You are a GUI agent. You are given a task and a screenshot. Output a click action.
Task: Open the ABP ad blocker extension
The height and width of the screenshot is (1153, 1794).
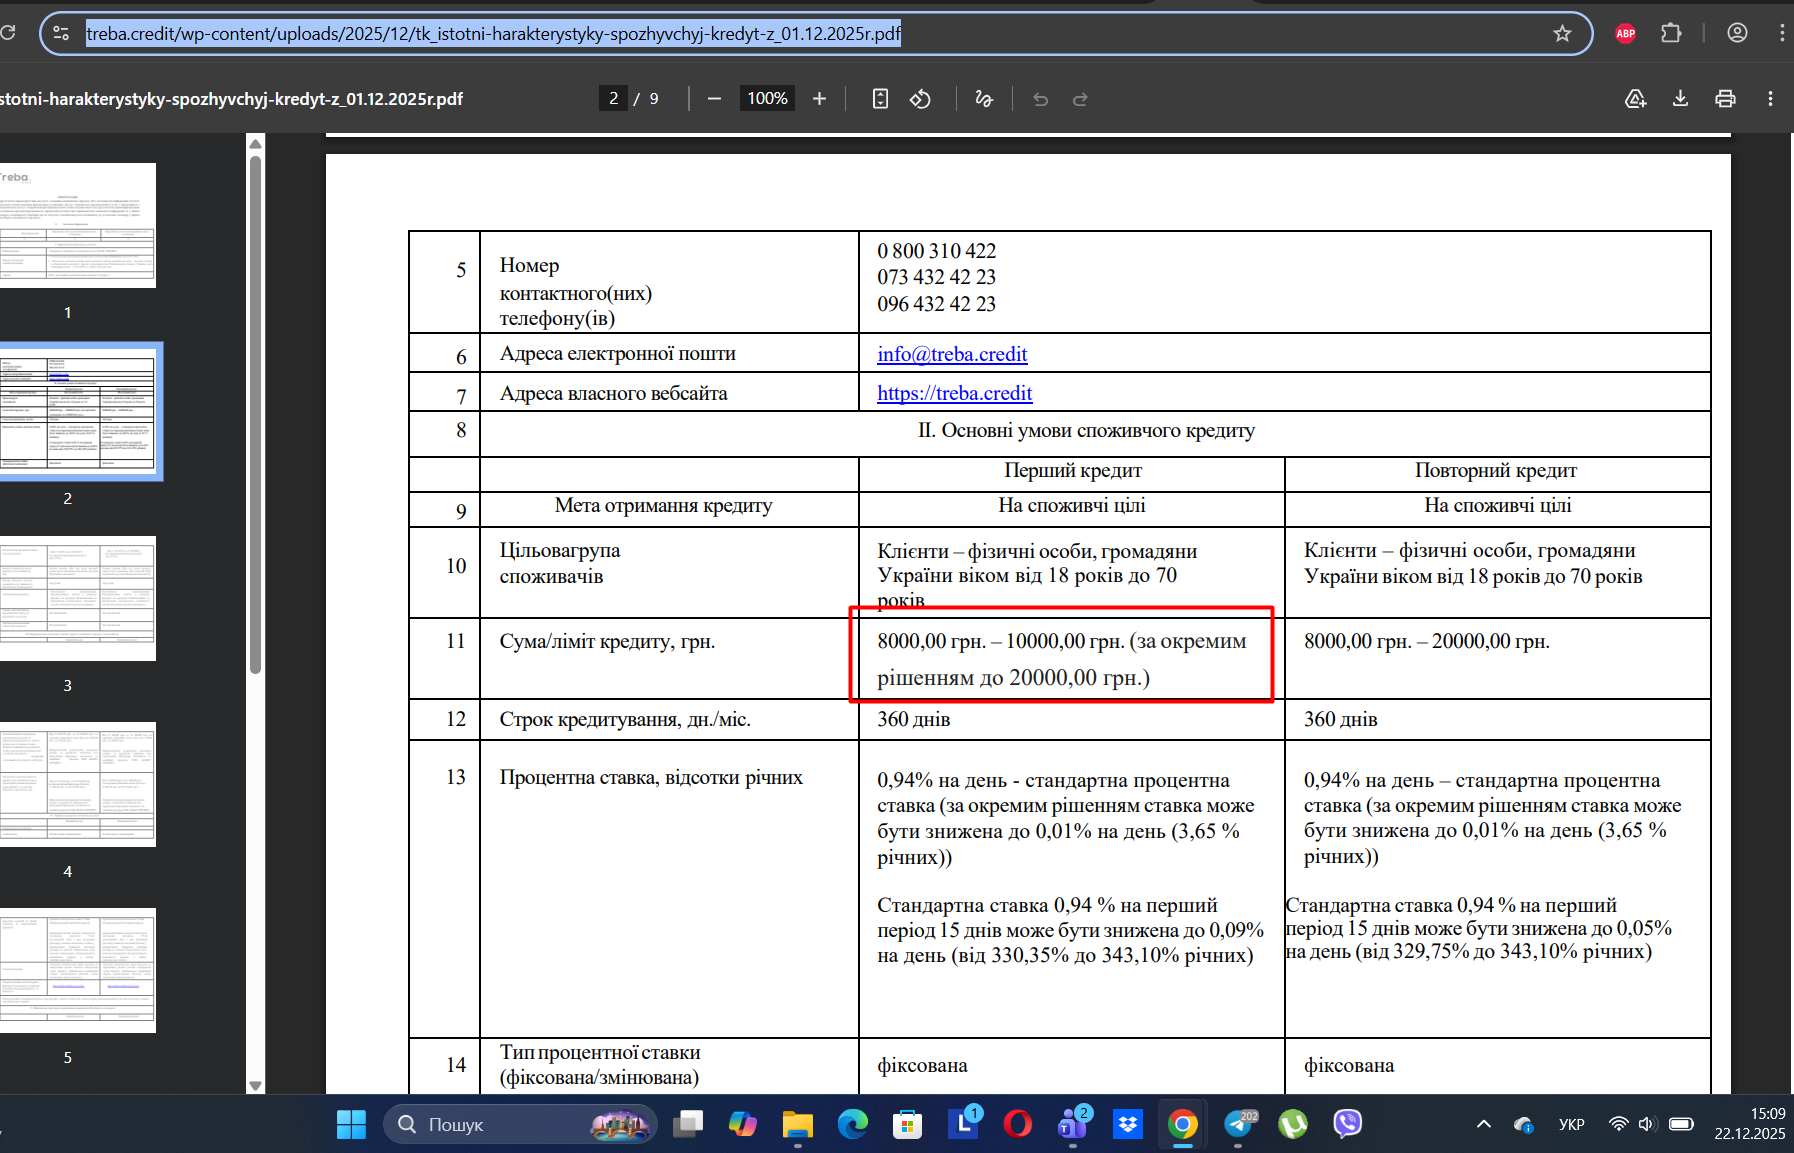click(1626, 33)
